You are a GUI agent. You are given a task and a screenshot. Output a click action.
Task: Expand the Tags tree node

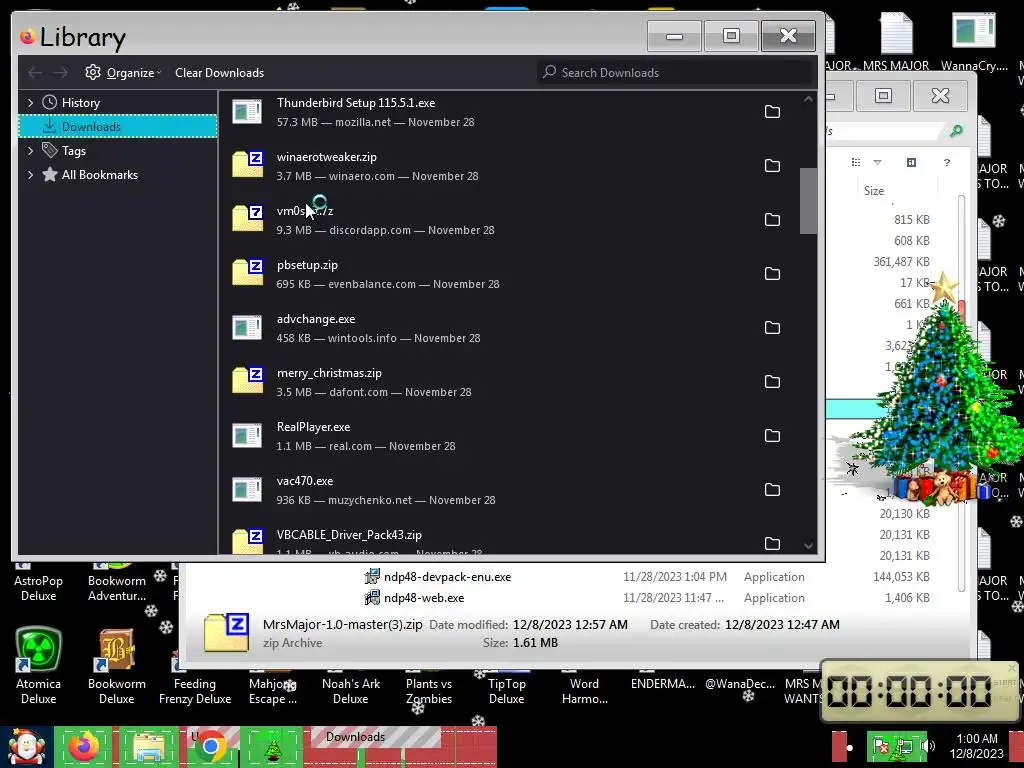point(30,151)
